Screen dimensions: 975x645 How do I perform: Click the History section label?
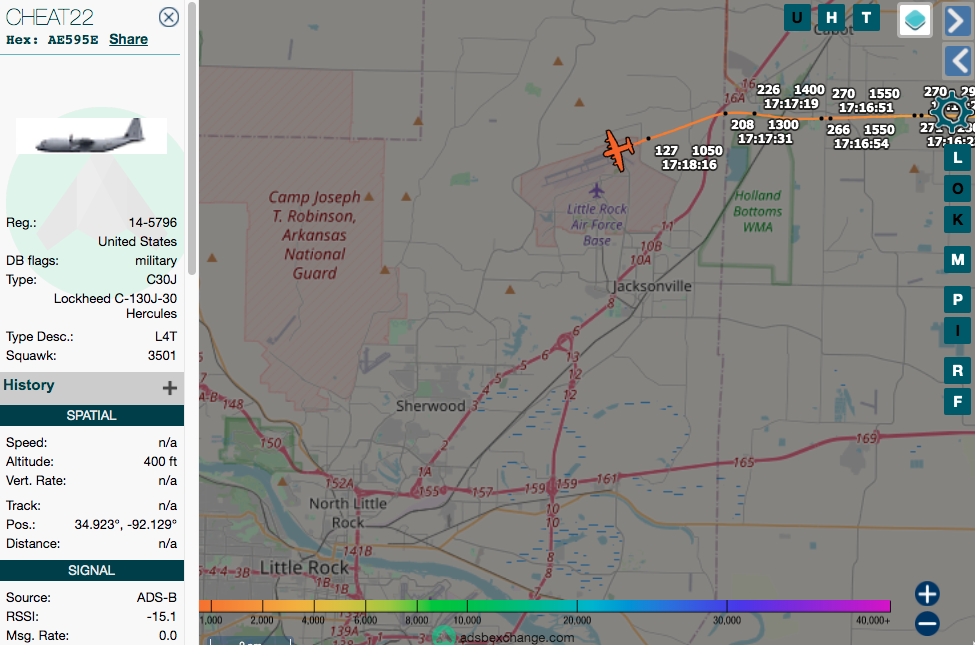tap(29, 385)
